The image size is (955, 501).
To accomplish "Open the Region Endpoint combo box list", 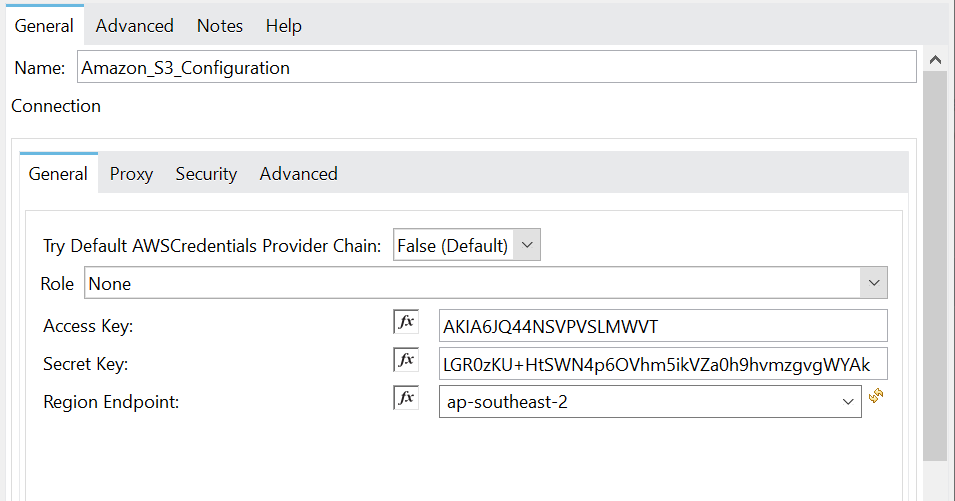I will [x=848, y=402].
